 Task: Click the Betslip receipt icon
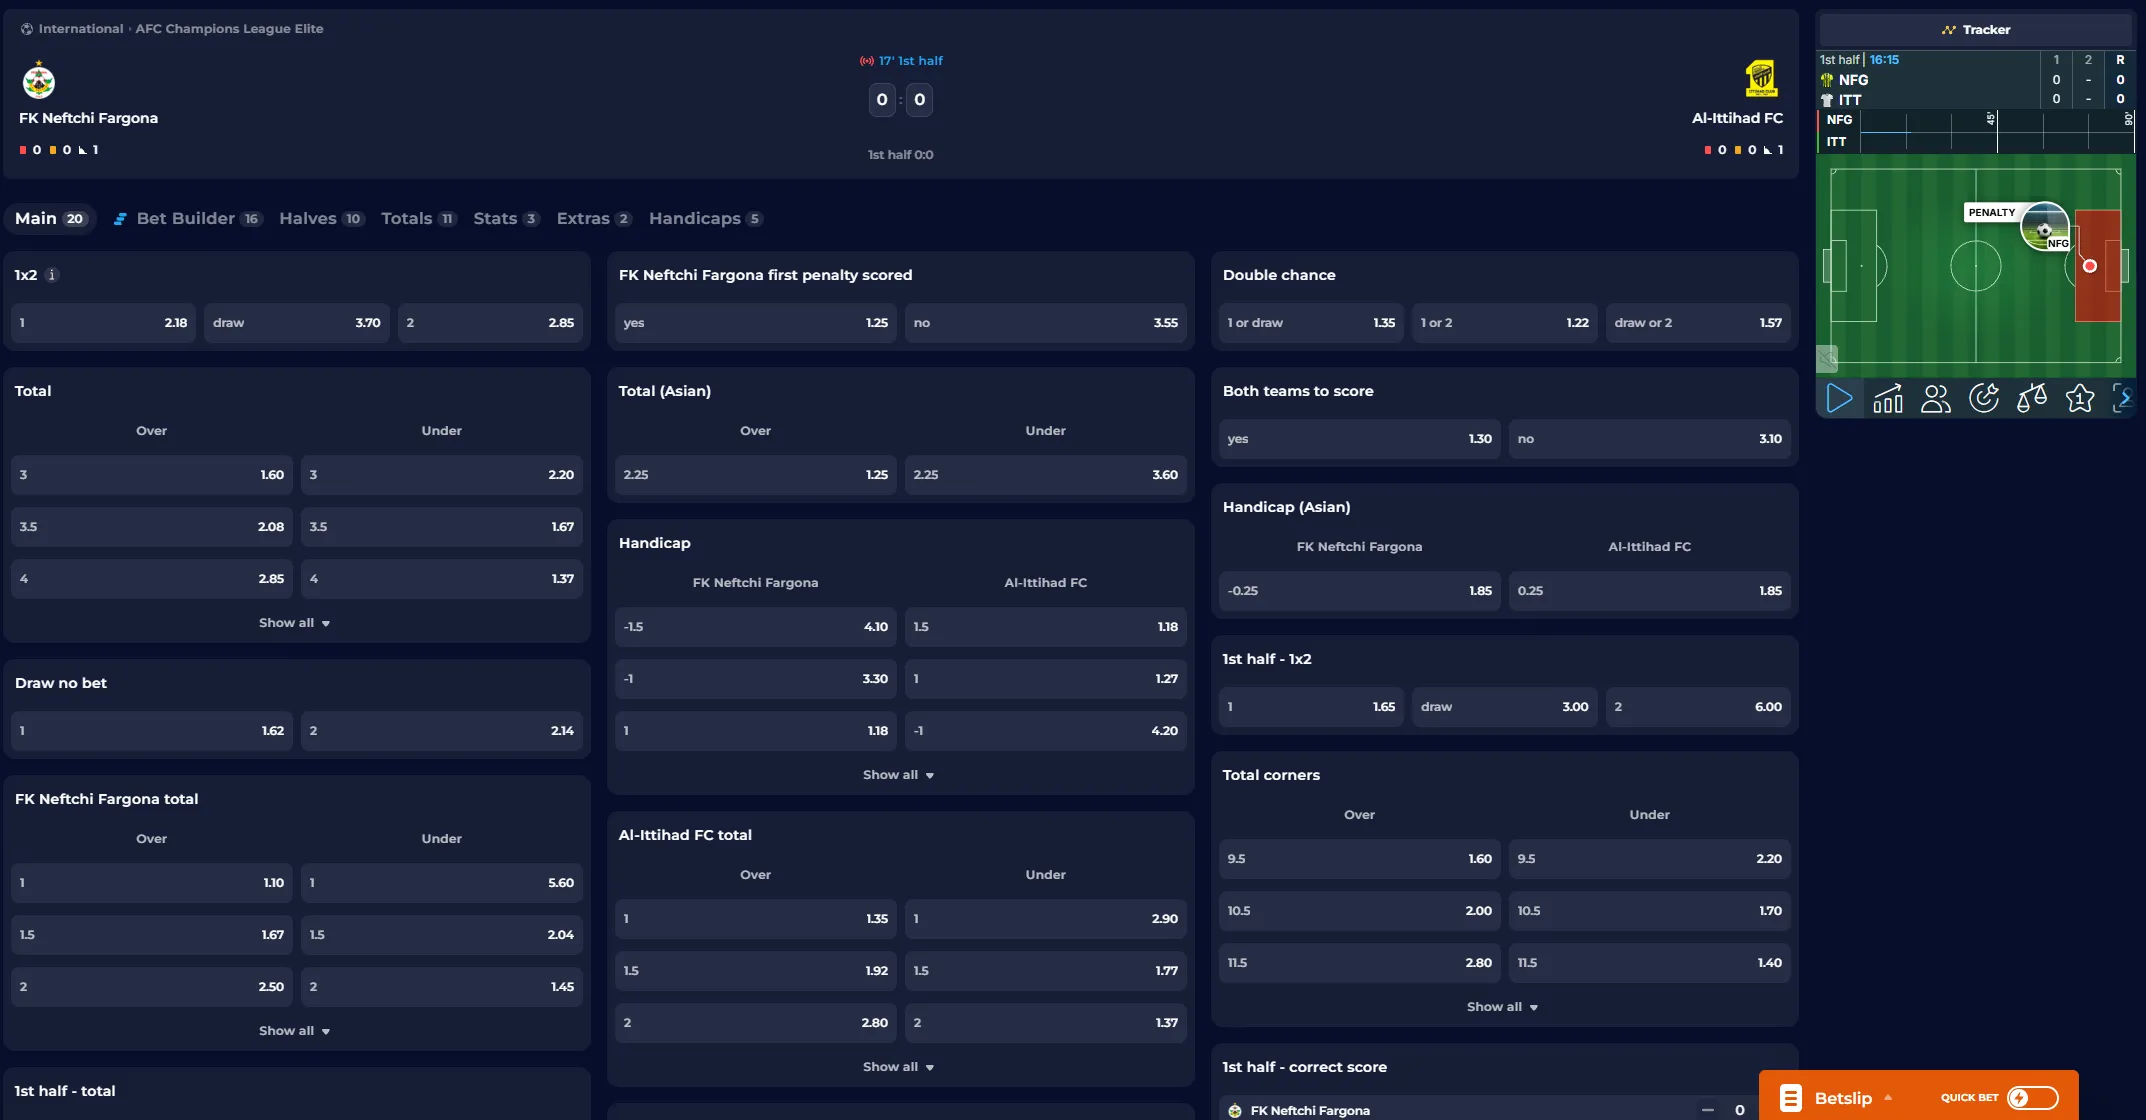pos(1790,1098)
